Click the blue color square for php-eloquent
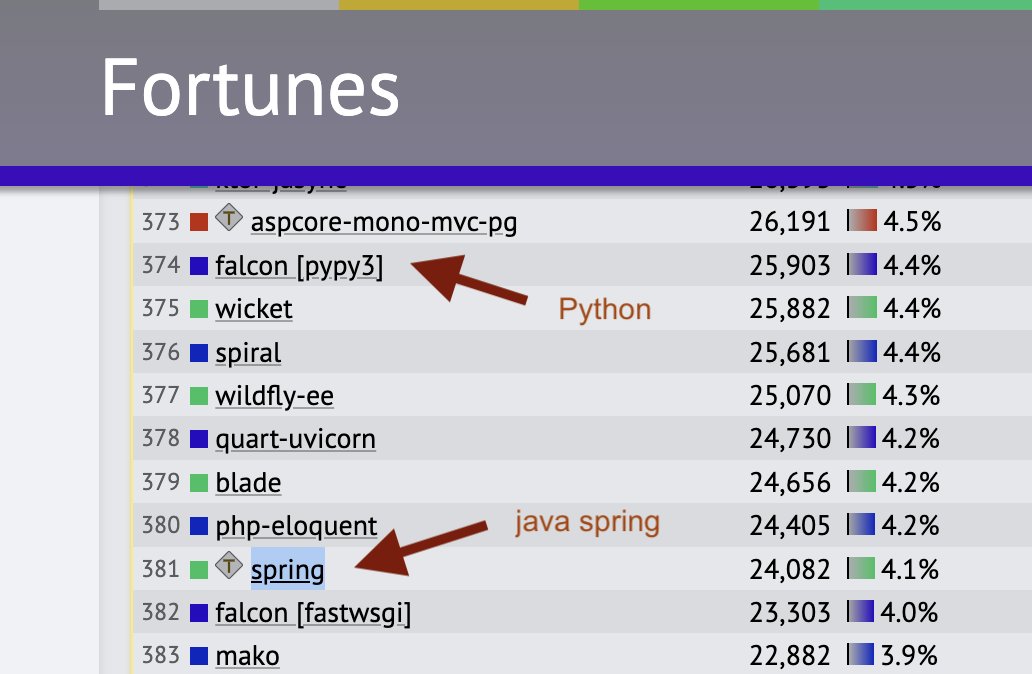The width and height of the screenshot is (1032, 674). click(x=199, y=526)
